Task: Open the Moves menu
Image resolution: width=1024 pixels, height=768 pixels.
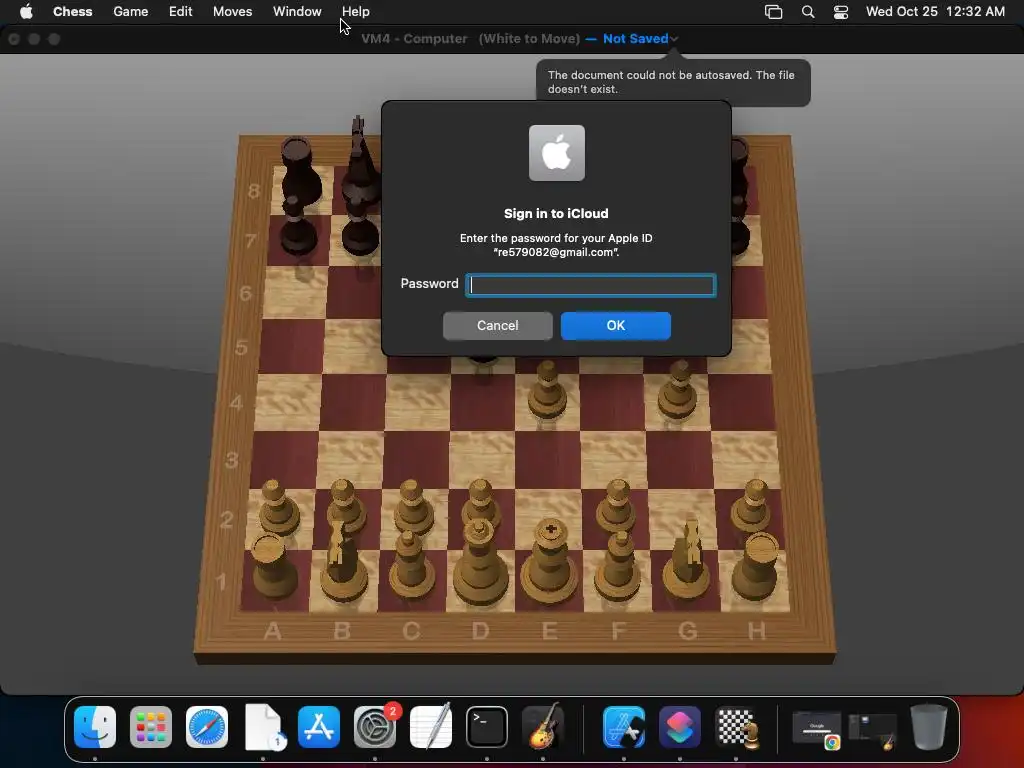Action: tap(232, 11)
